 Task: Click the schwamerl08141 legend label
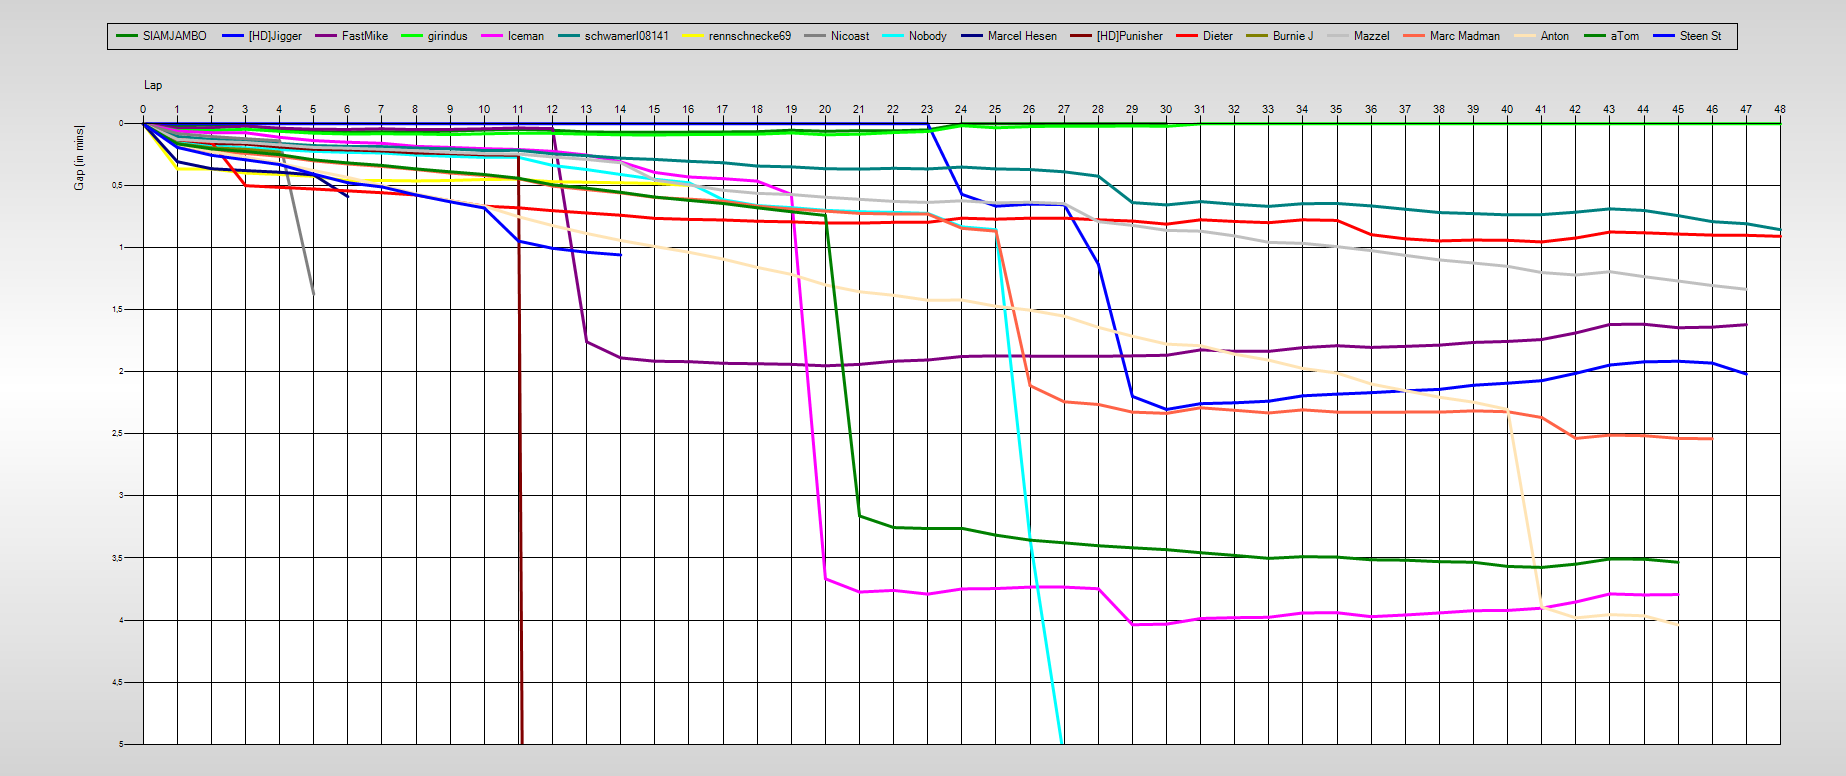pos(626,36)
